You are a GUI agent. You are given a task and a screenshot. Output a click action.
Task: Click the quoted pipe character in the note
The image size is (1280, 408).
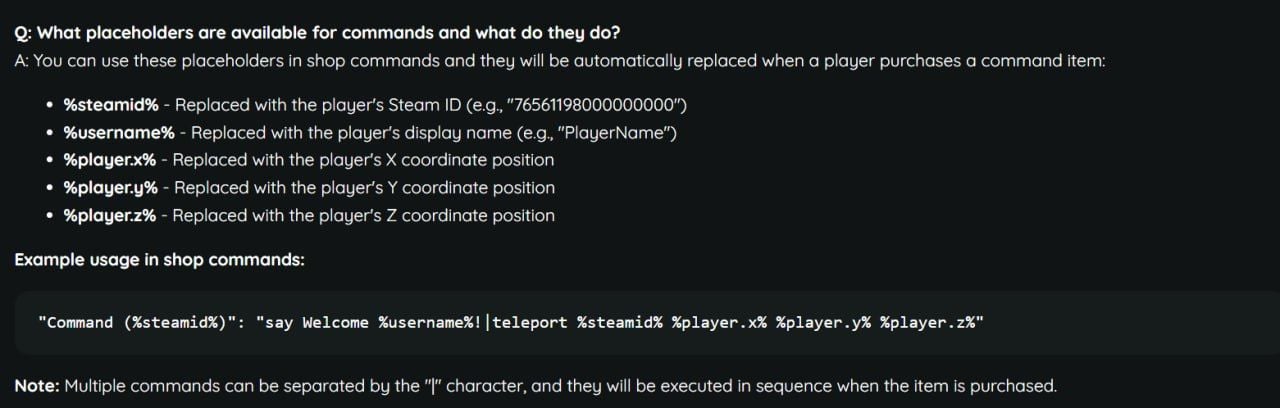pyautogui.click(x=434, y=386)
